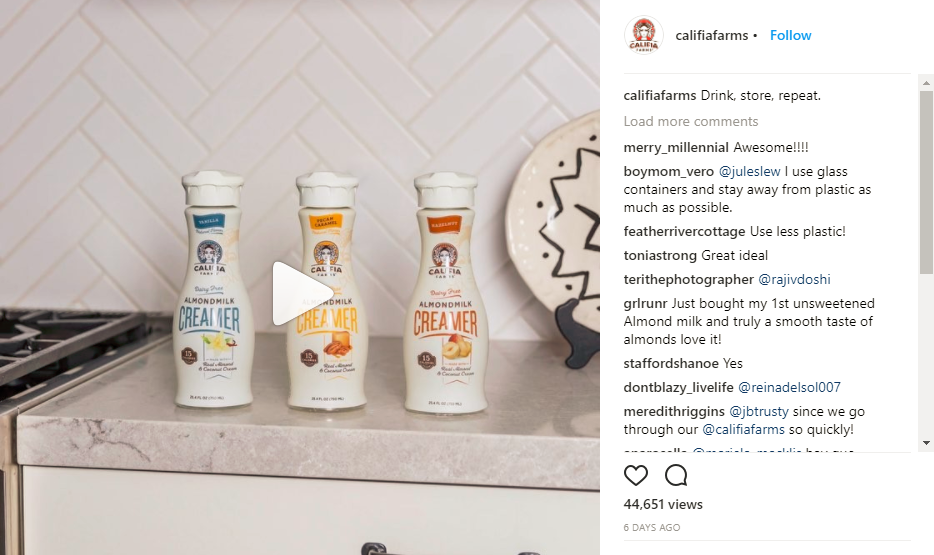Follow the califiafarms account
Image resolution: width=934 pixels, height=555 pixels.
(790, 35)
